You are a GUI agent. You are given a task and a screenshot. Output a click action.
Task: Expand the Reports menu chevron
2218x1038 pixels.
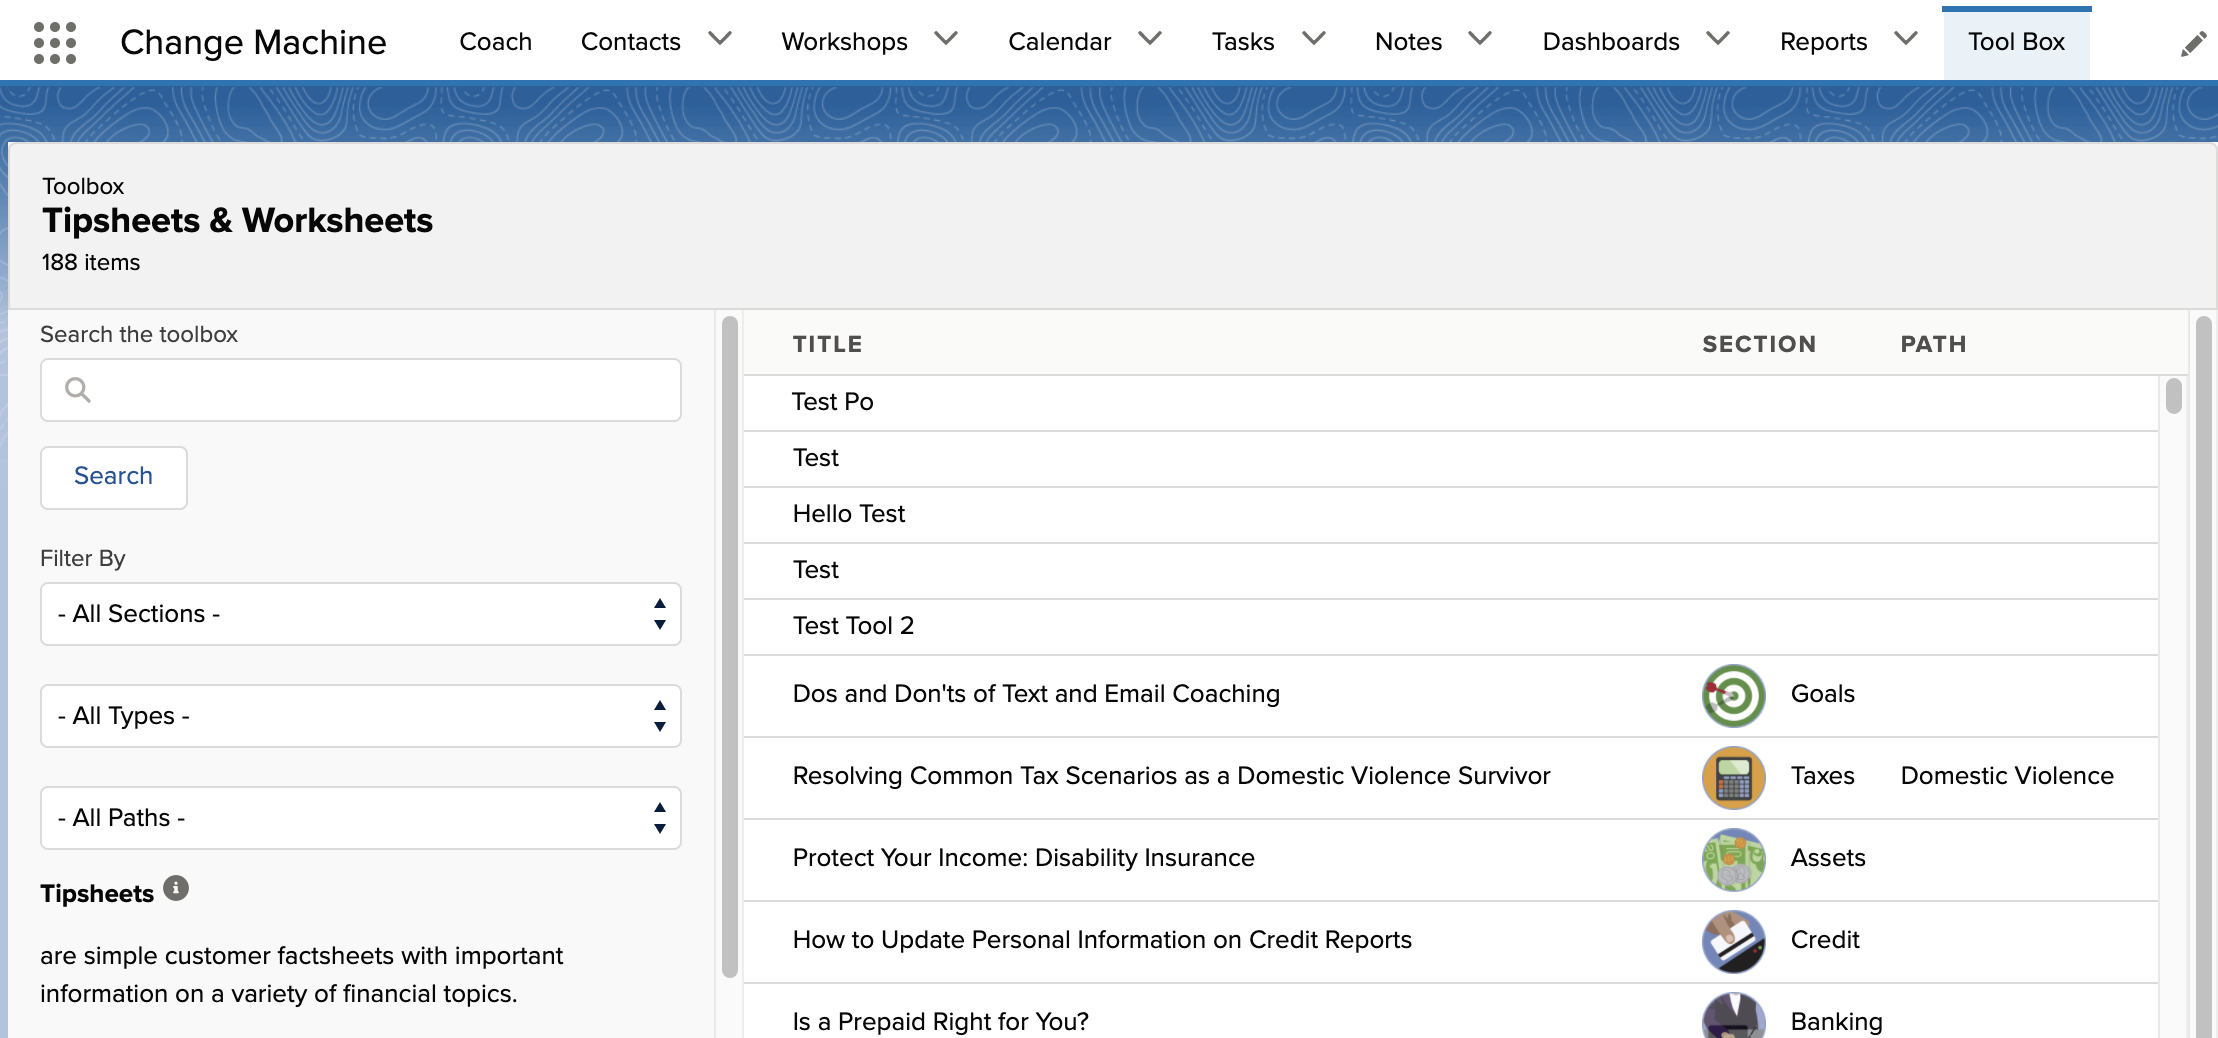click(1906, 39)
